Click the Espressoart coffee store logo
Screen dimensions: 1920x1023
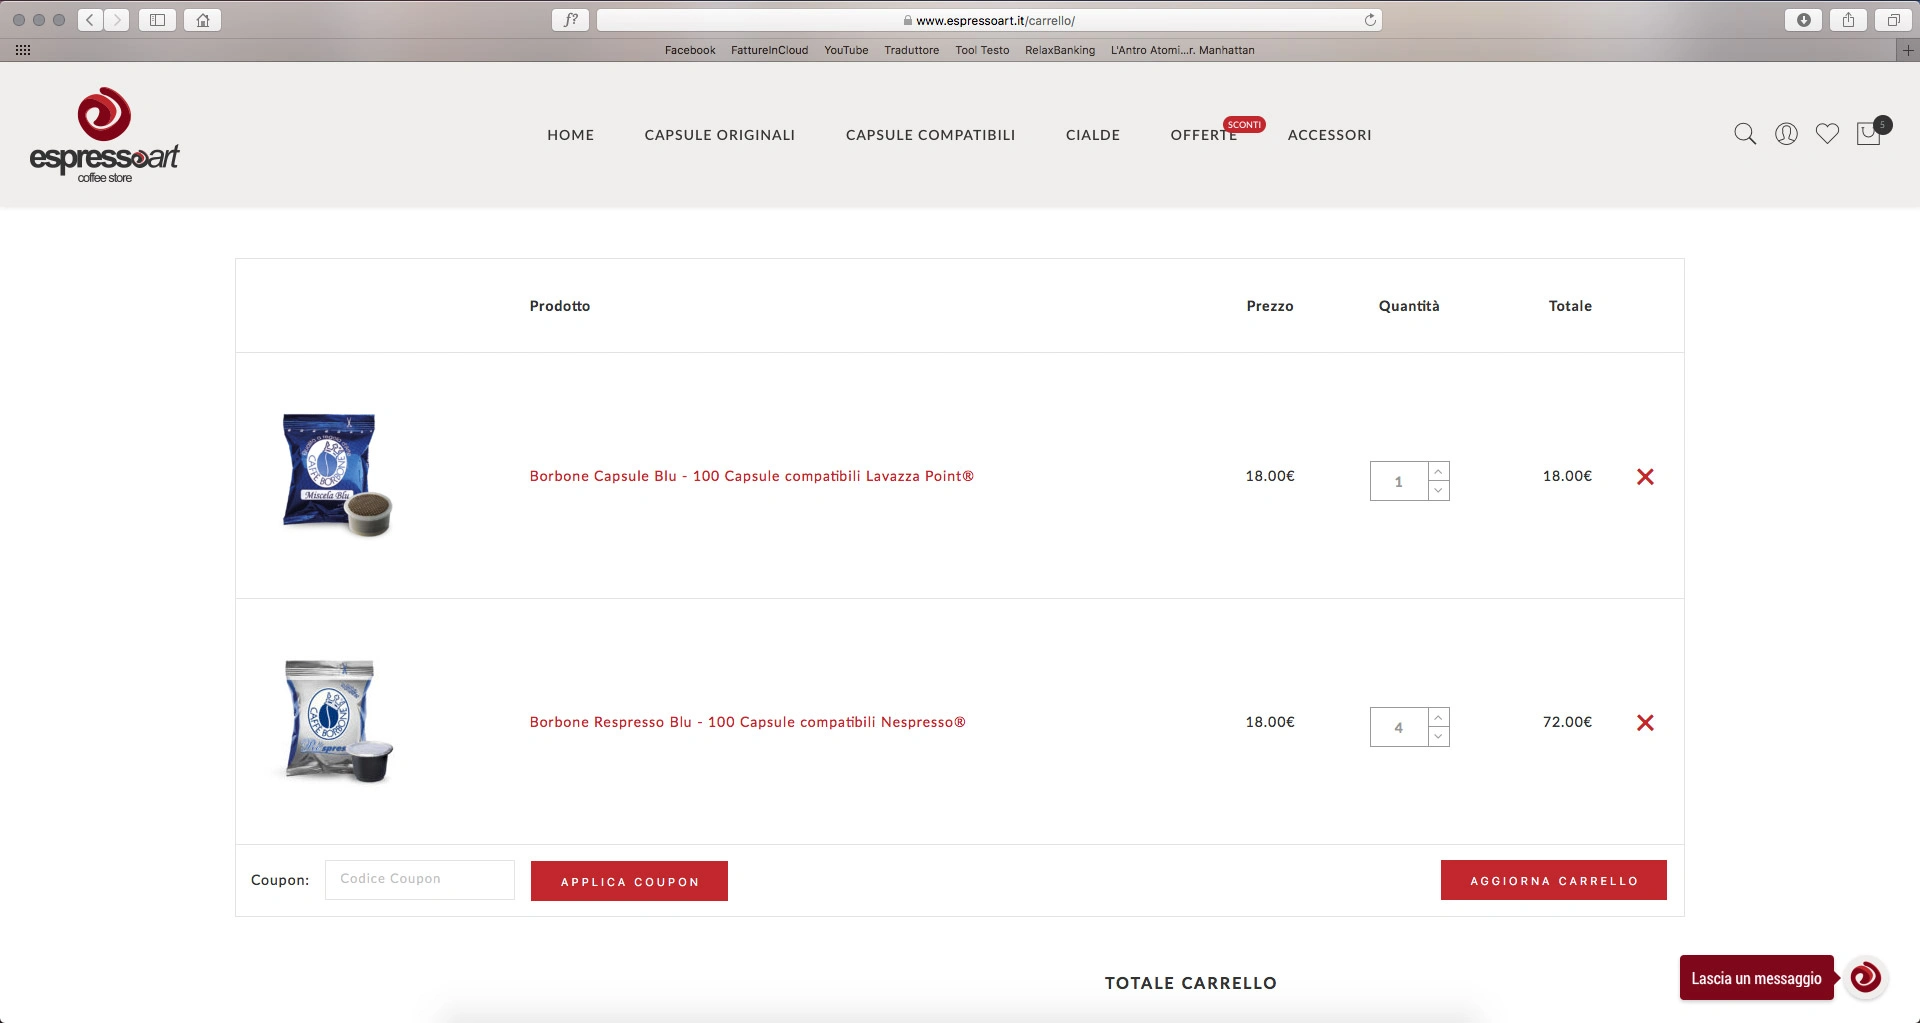[x=104, y=135]
